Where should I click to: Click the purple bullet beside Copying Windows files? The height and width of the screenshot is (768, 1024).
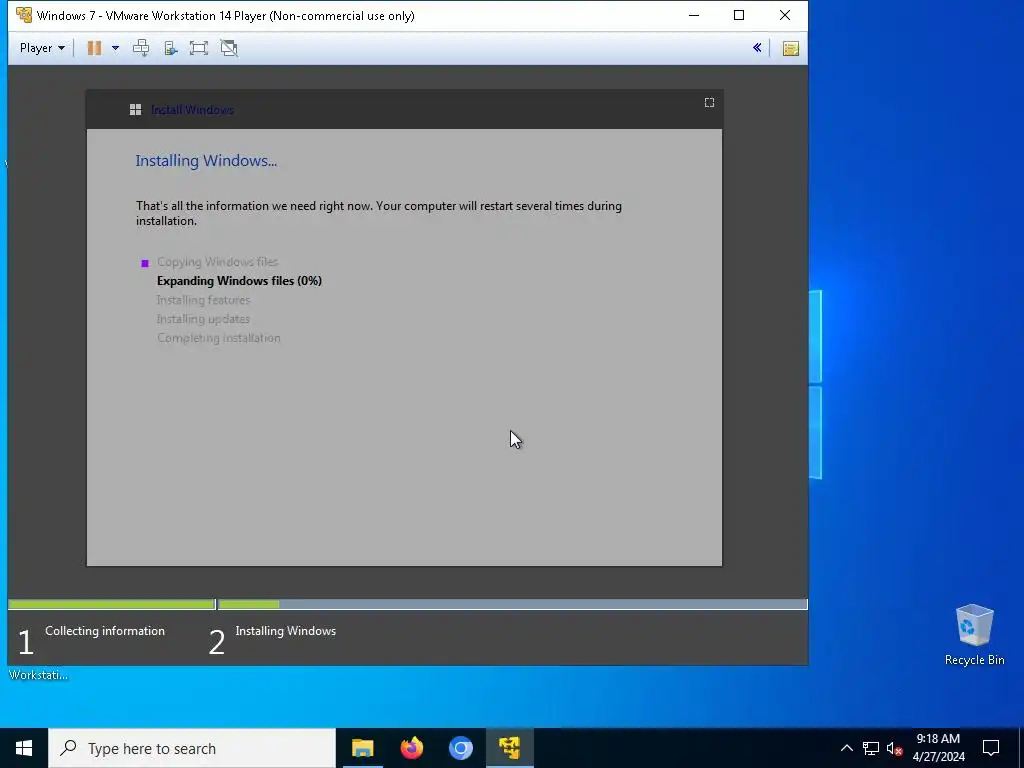click(x=145, y=263)
